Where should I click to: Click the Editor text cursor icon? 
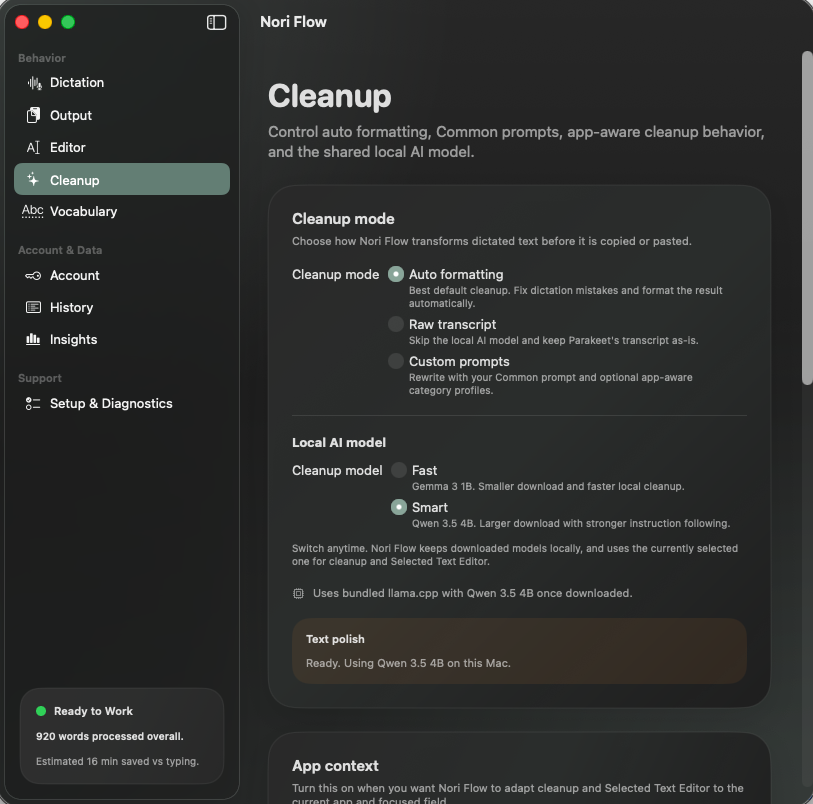33,147
